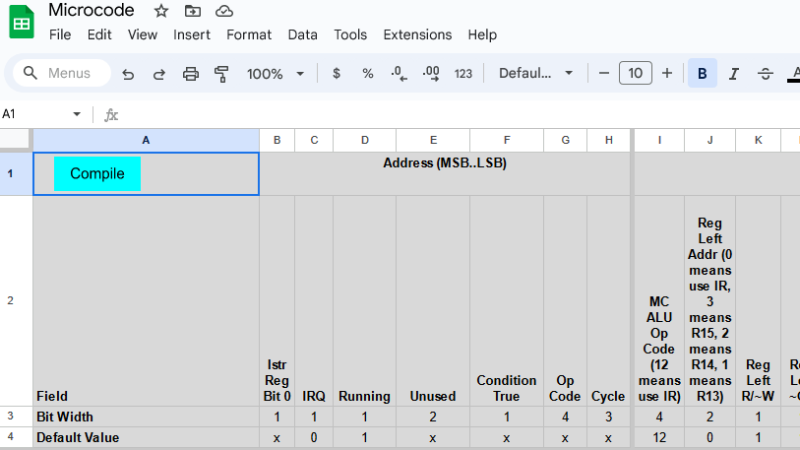
Task: Toggle italic formatting
Action: [x=734, y=73]
